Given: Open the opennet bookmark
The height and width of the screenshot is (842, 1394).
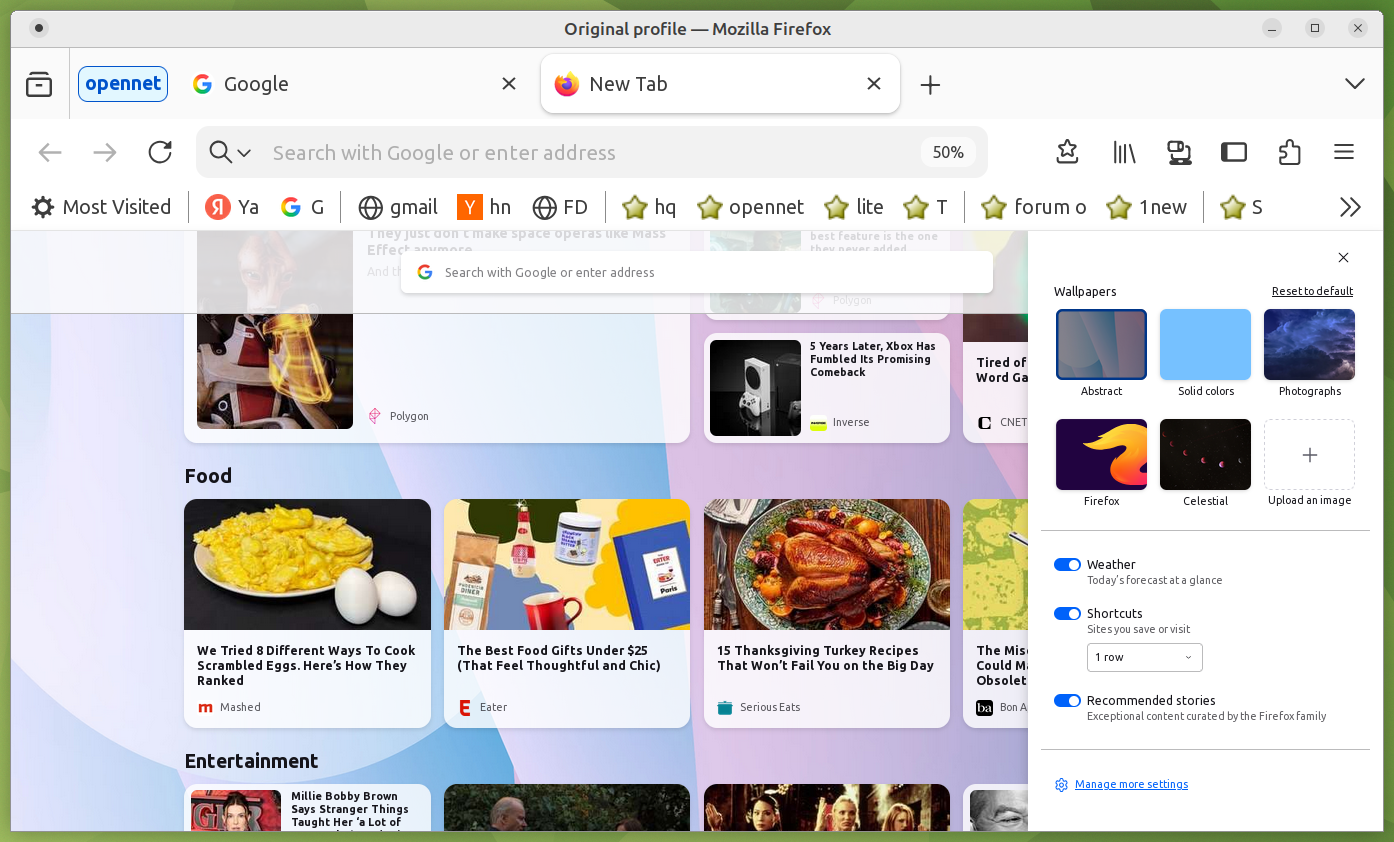Looking at the screenshot, I should tap(751, 207).
